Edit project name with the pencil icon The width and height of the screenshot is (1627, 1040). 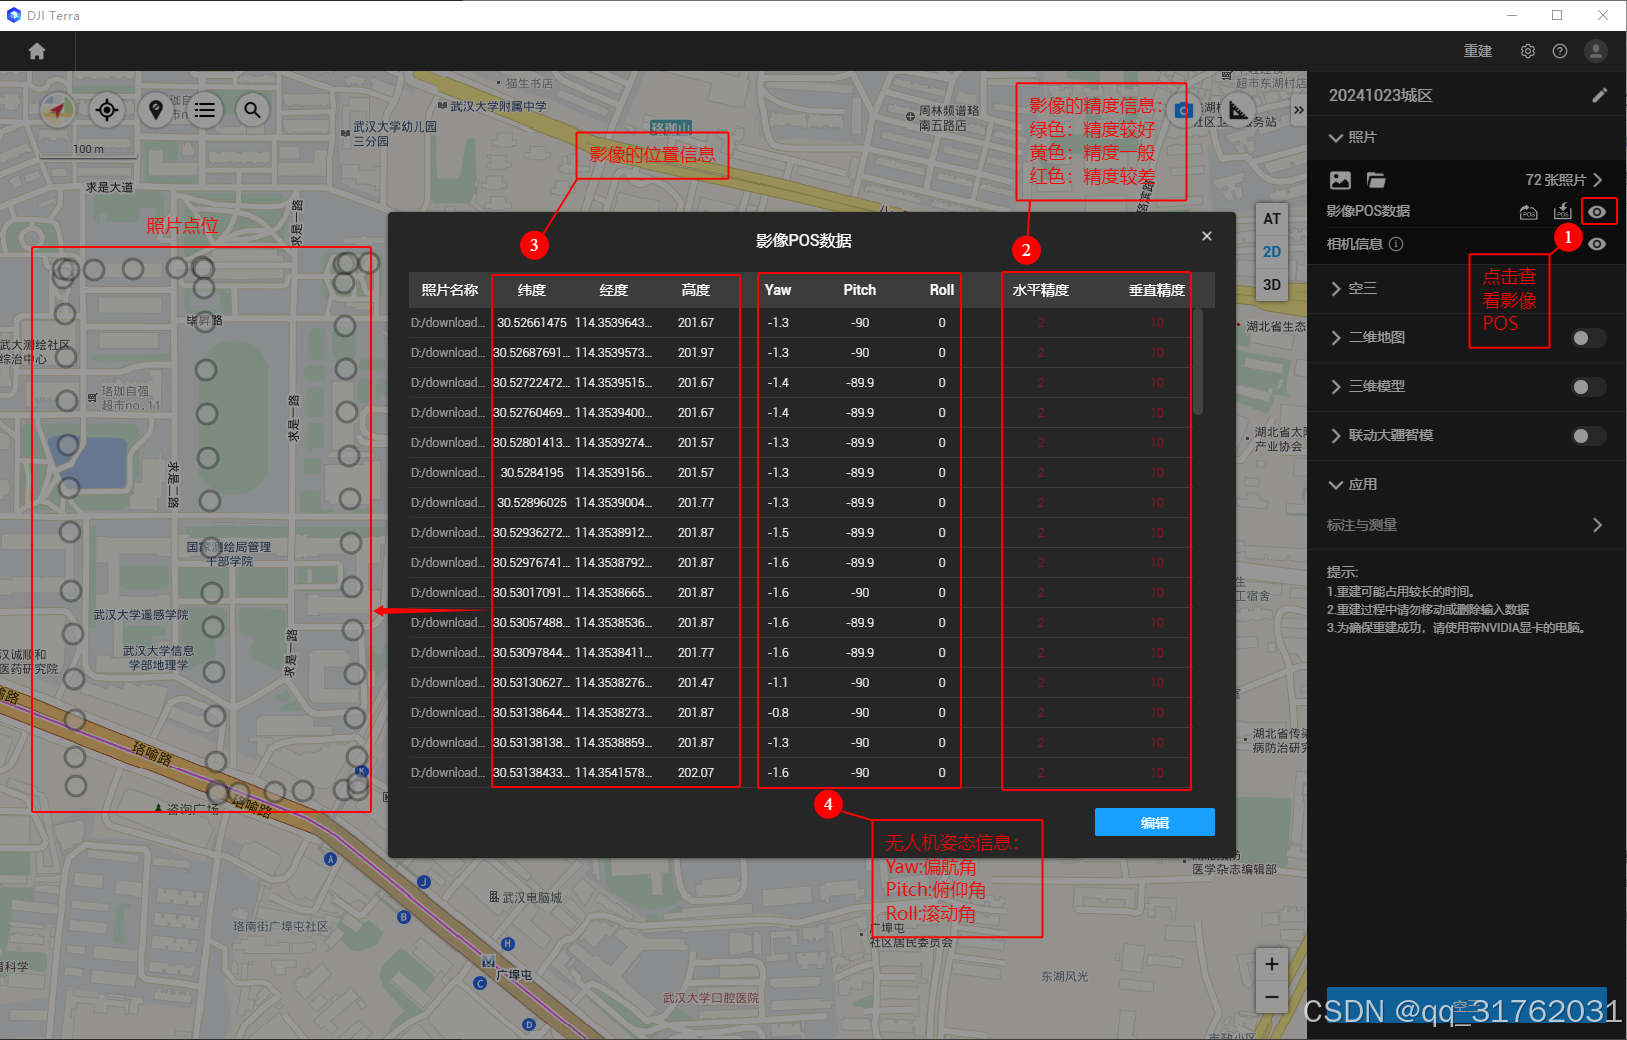tap(1600, 95)
